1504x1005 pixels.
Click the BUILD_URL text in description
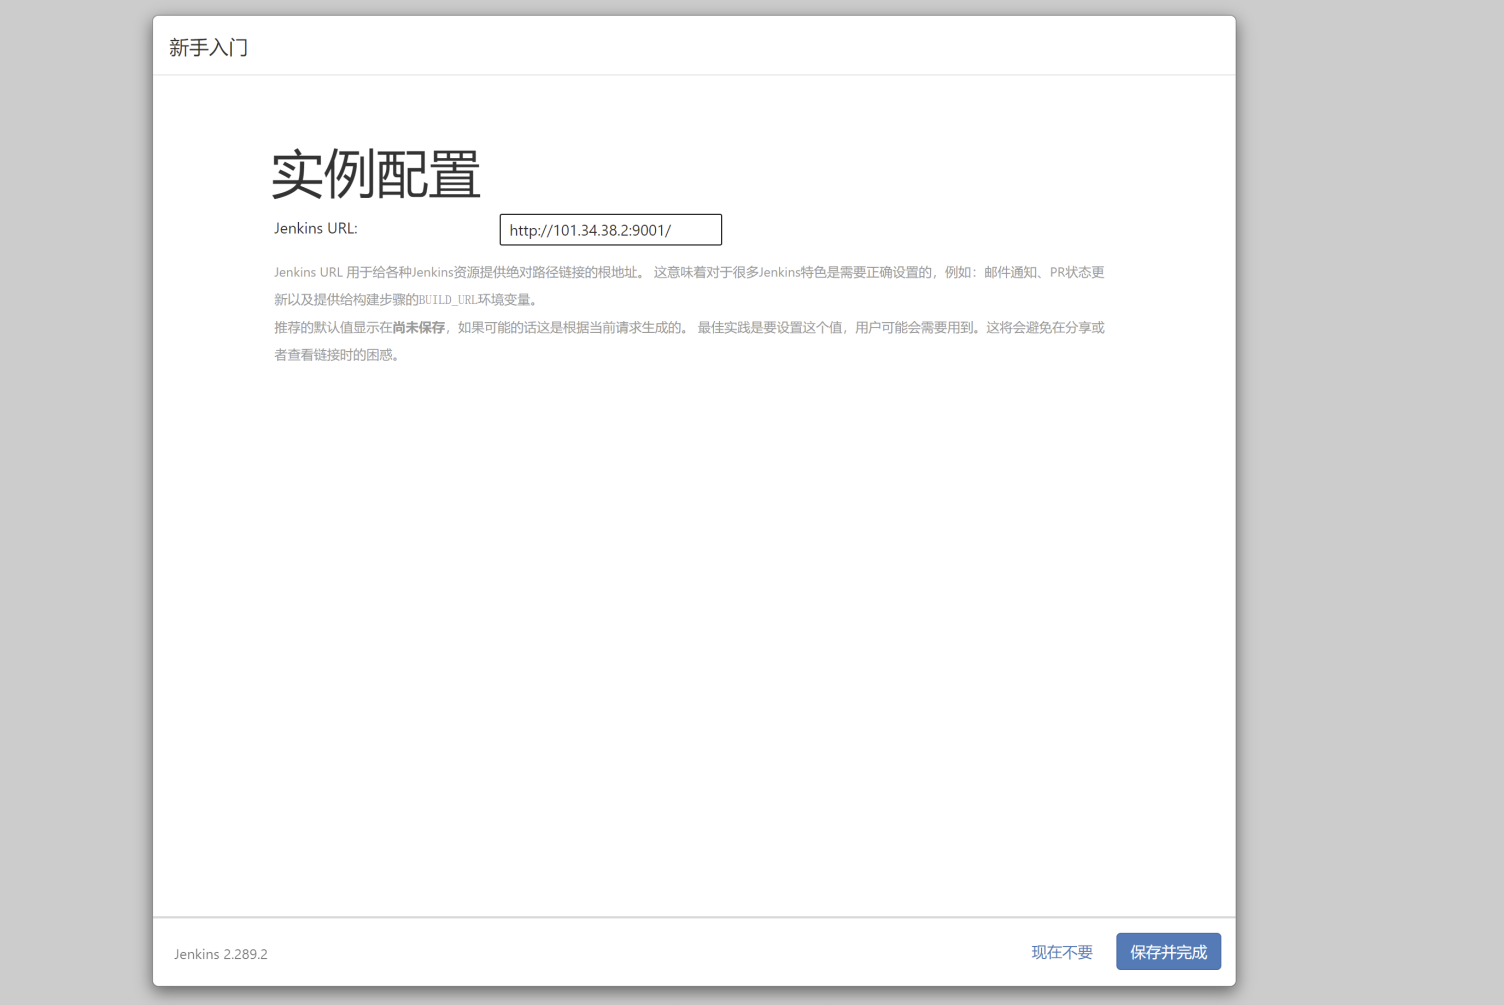tap(448, 300)
